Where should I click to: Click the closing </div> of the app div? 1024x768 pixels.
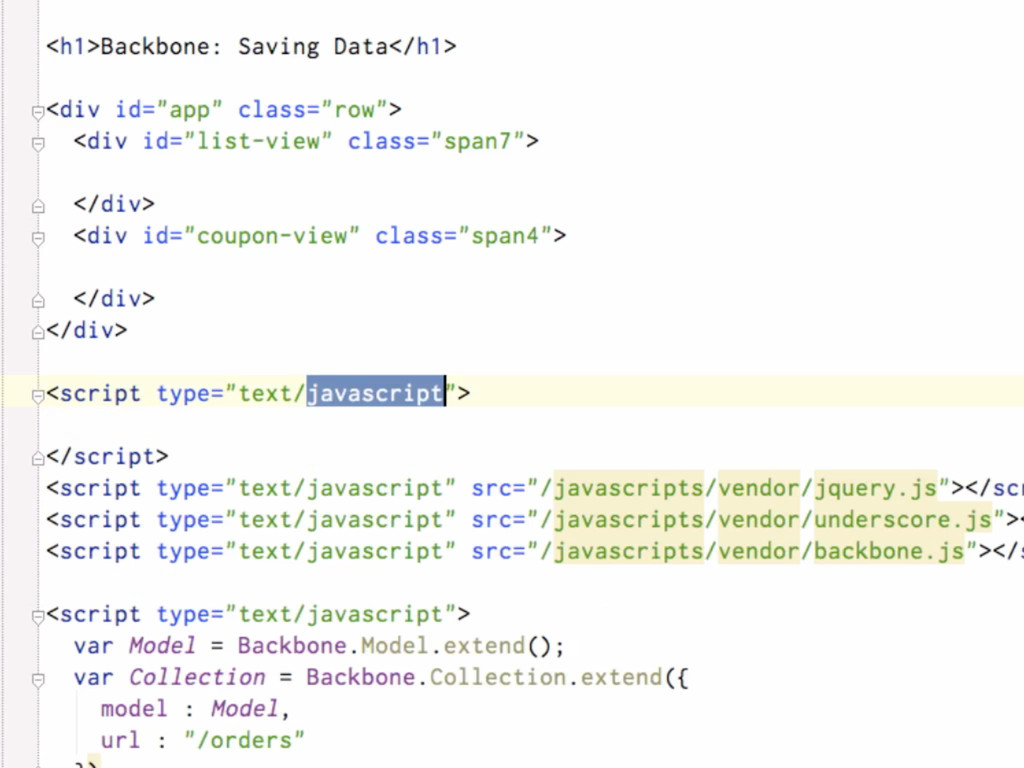(86, 330)
